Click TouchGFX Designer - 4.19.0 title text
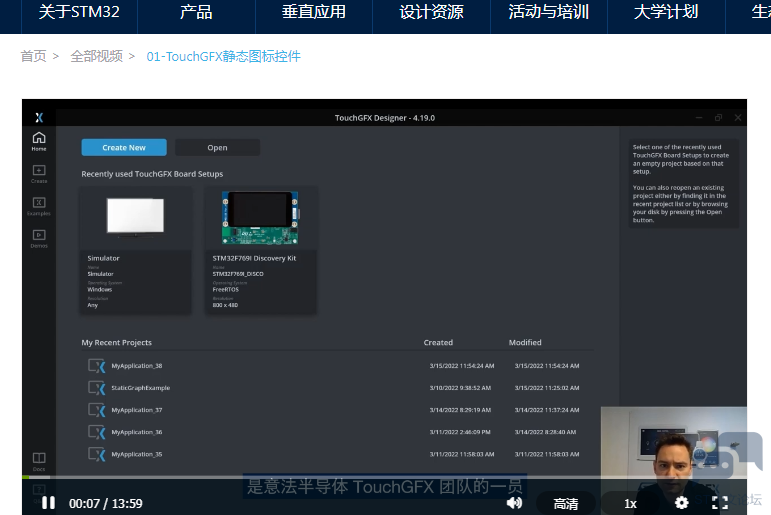771x515 pixels. (385, 118)
